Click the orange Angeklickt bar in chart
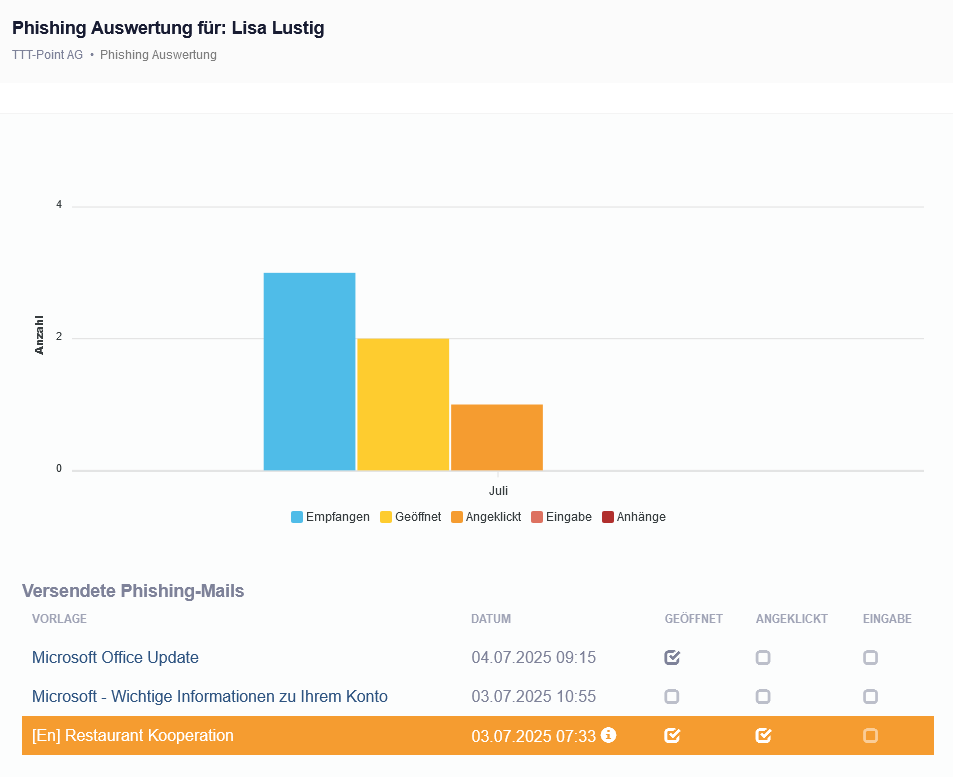The width and height of the screenshot is (953, 777). coord(496,437)
